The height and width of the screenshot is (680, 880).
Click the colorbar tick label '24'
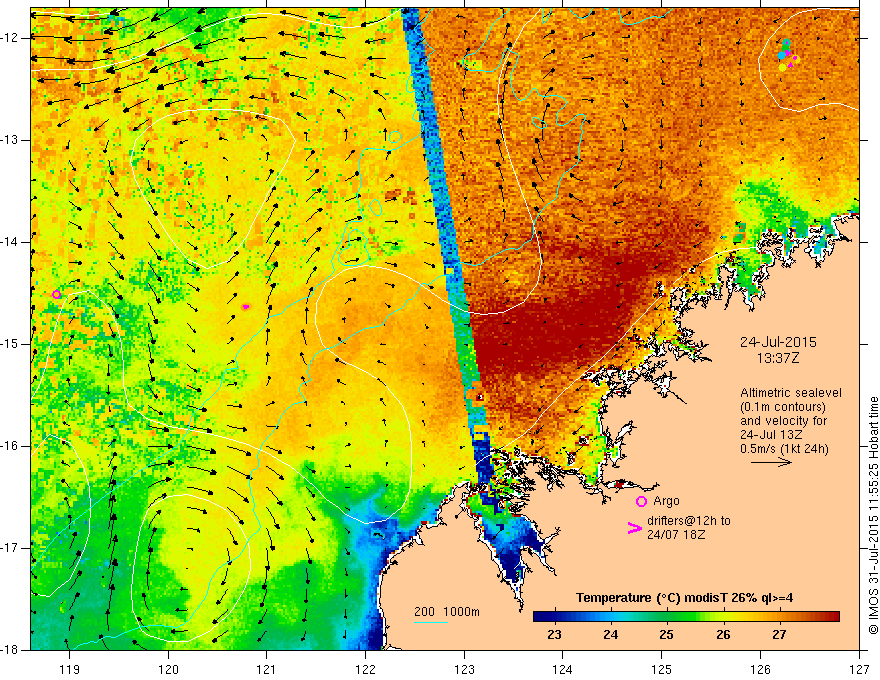click(x=611, y=635)
